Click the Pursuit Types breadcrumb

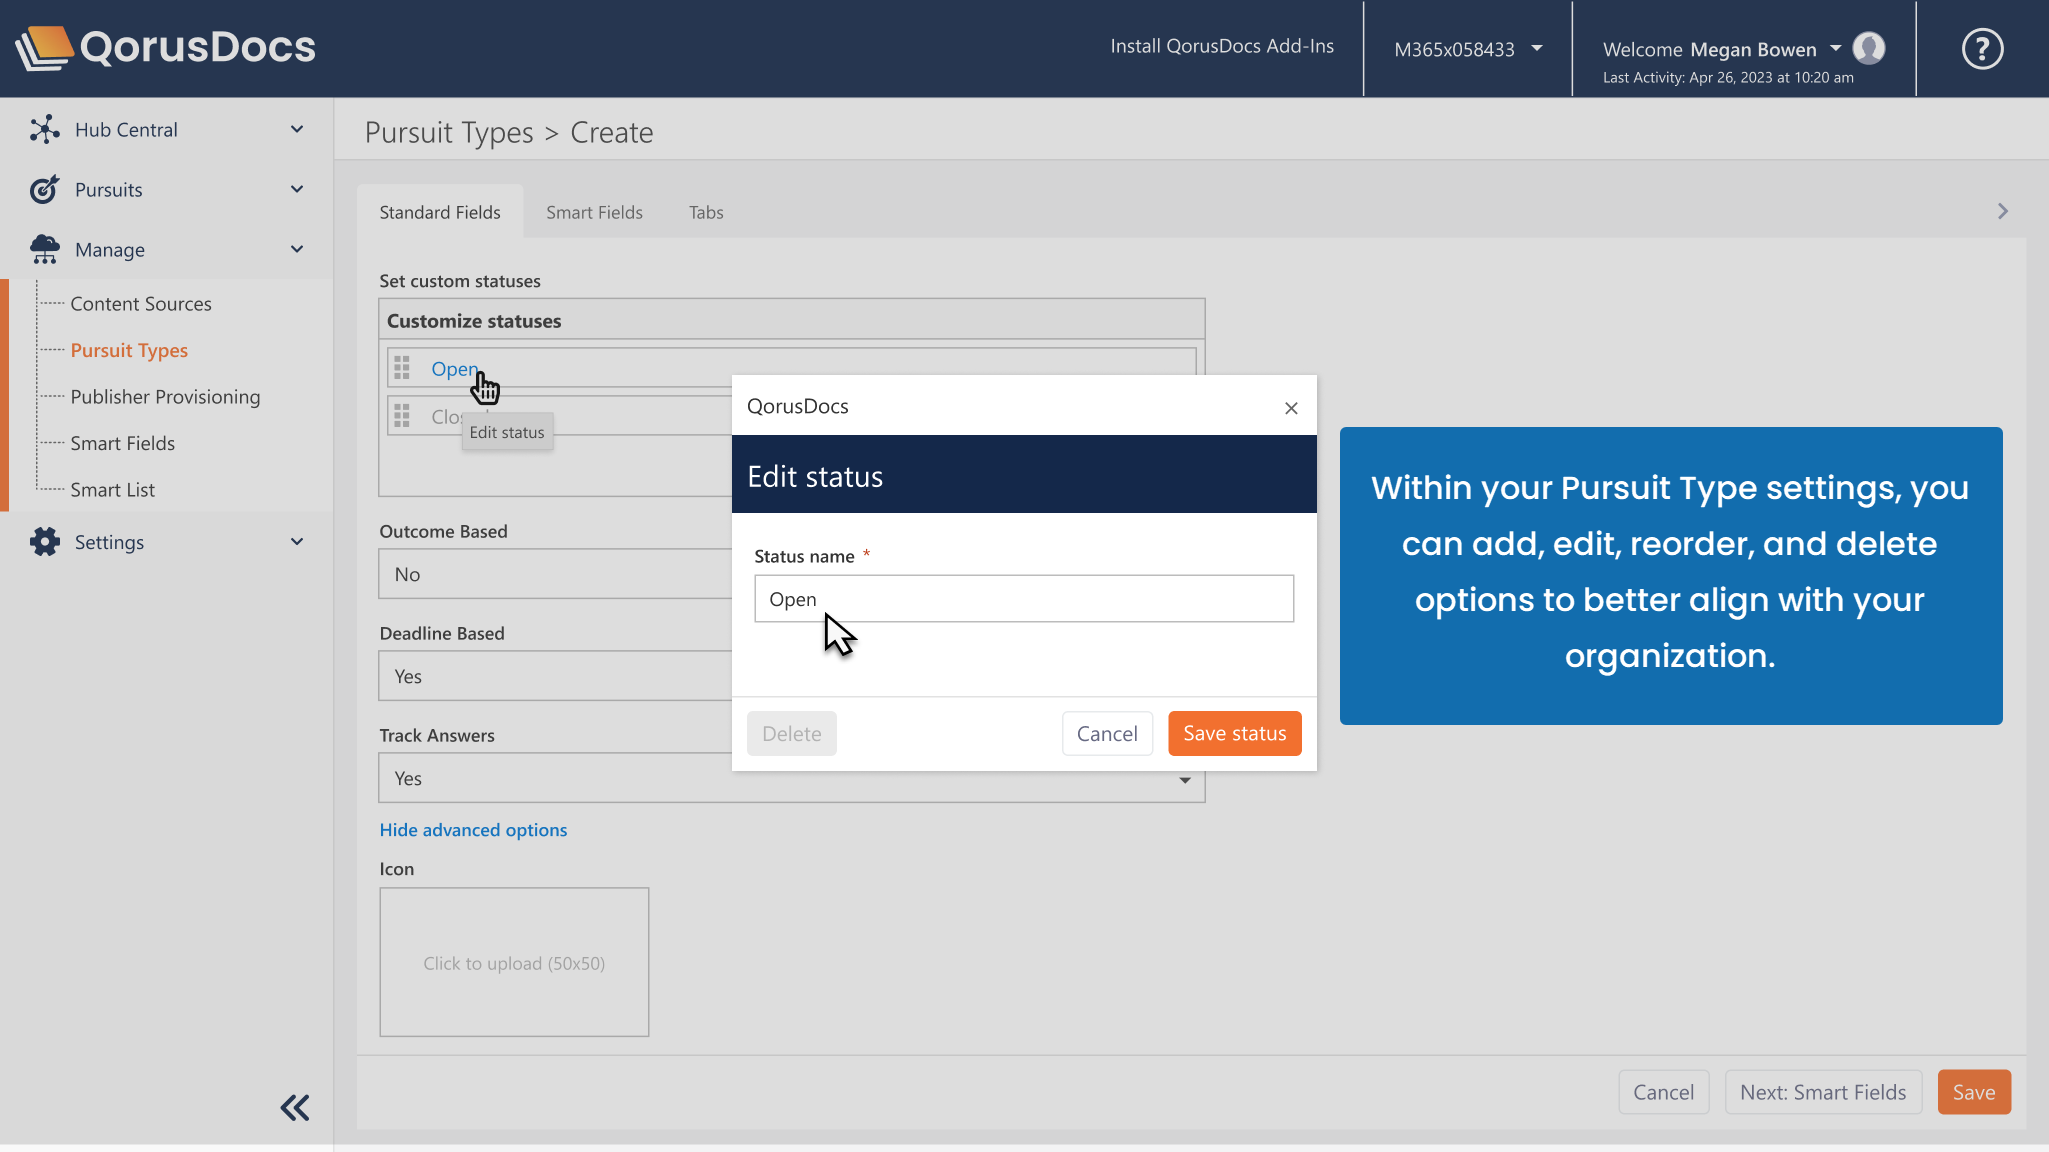[x=449, y=132]
